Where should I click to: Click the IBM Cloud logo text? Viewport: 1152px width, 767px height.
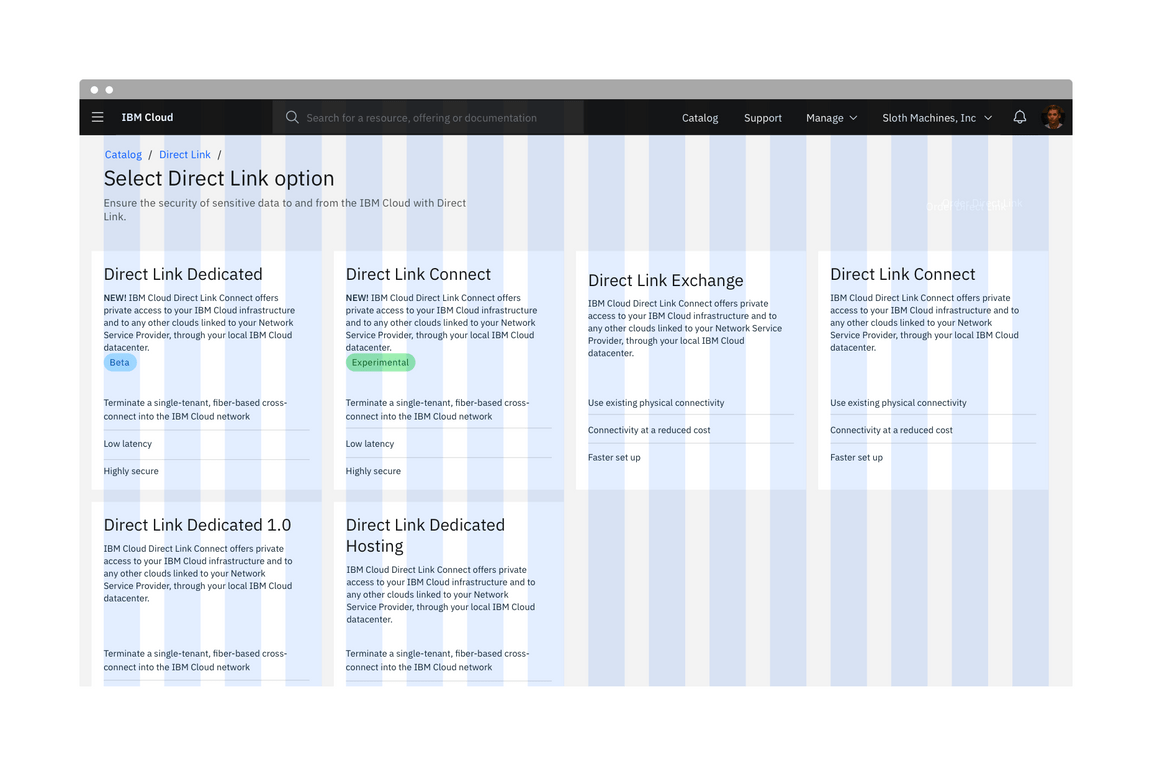(147, 118)
